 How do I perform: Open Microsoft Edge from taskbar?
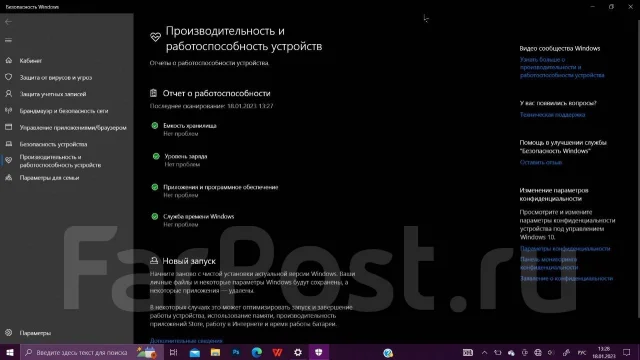pyautogui.click(x=257, y=352)
